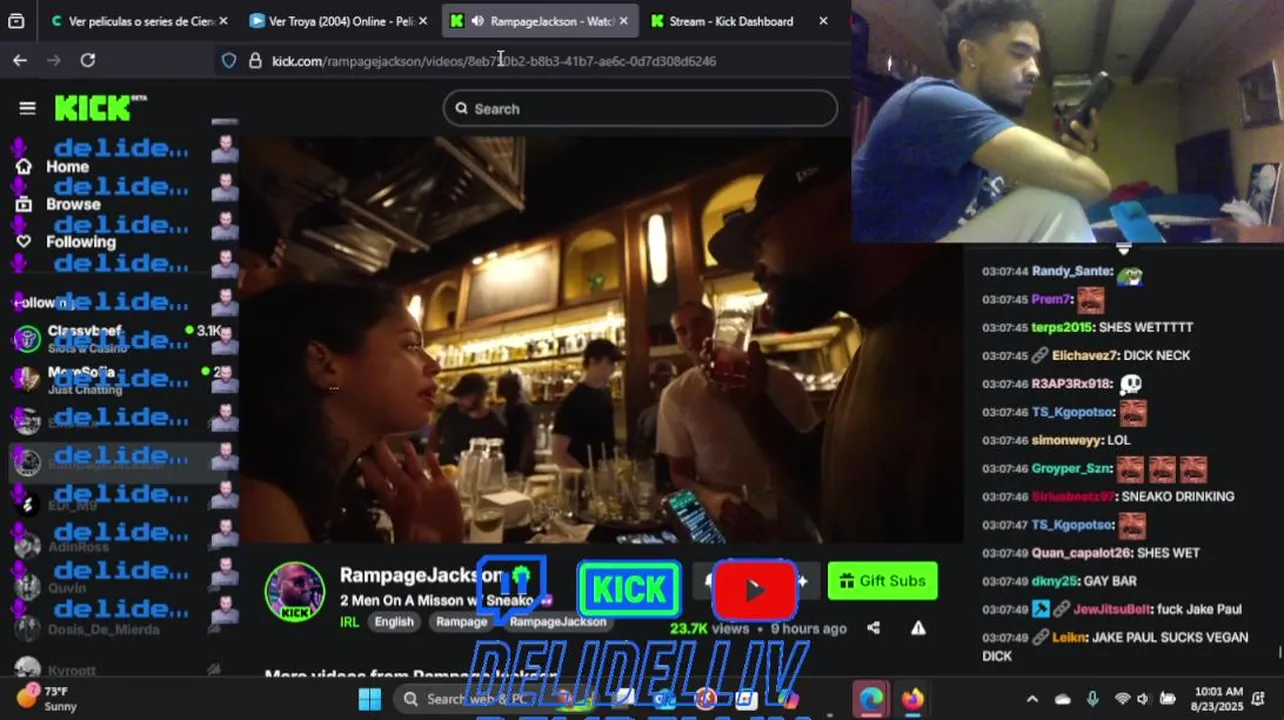Click chat username terps2015

click(1062, 327)
